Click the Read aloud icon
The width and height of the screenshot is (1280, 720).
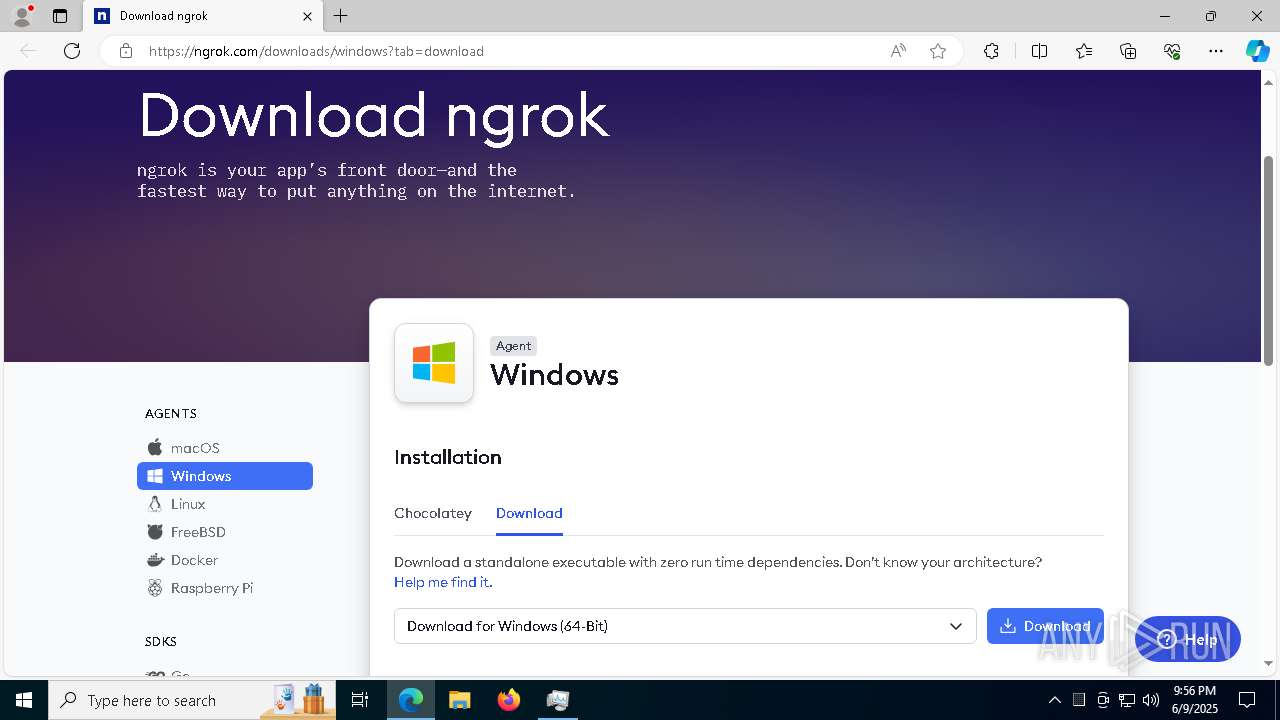pyautogui.click(x=898, y=51)
